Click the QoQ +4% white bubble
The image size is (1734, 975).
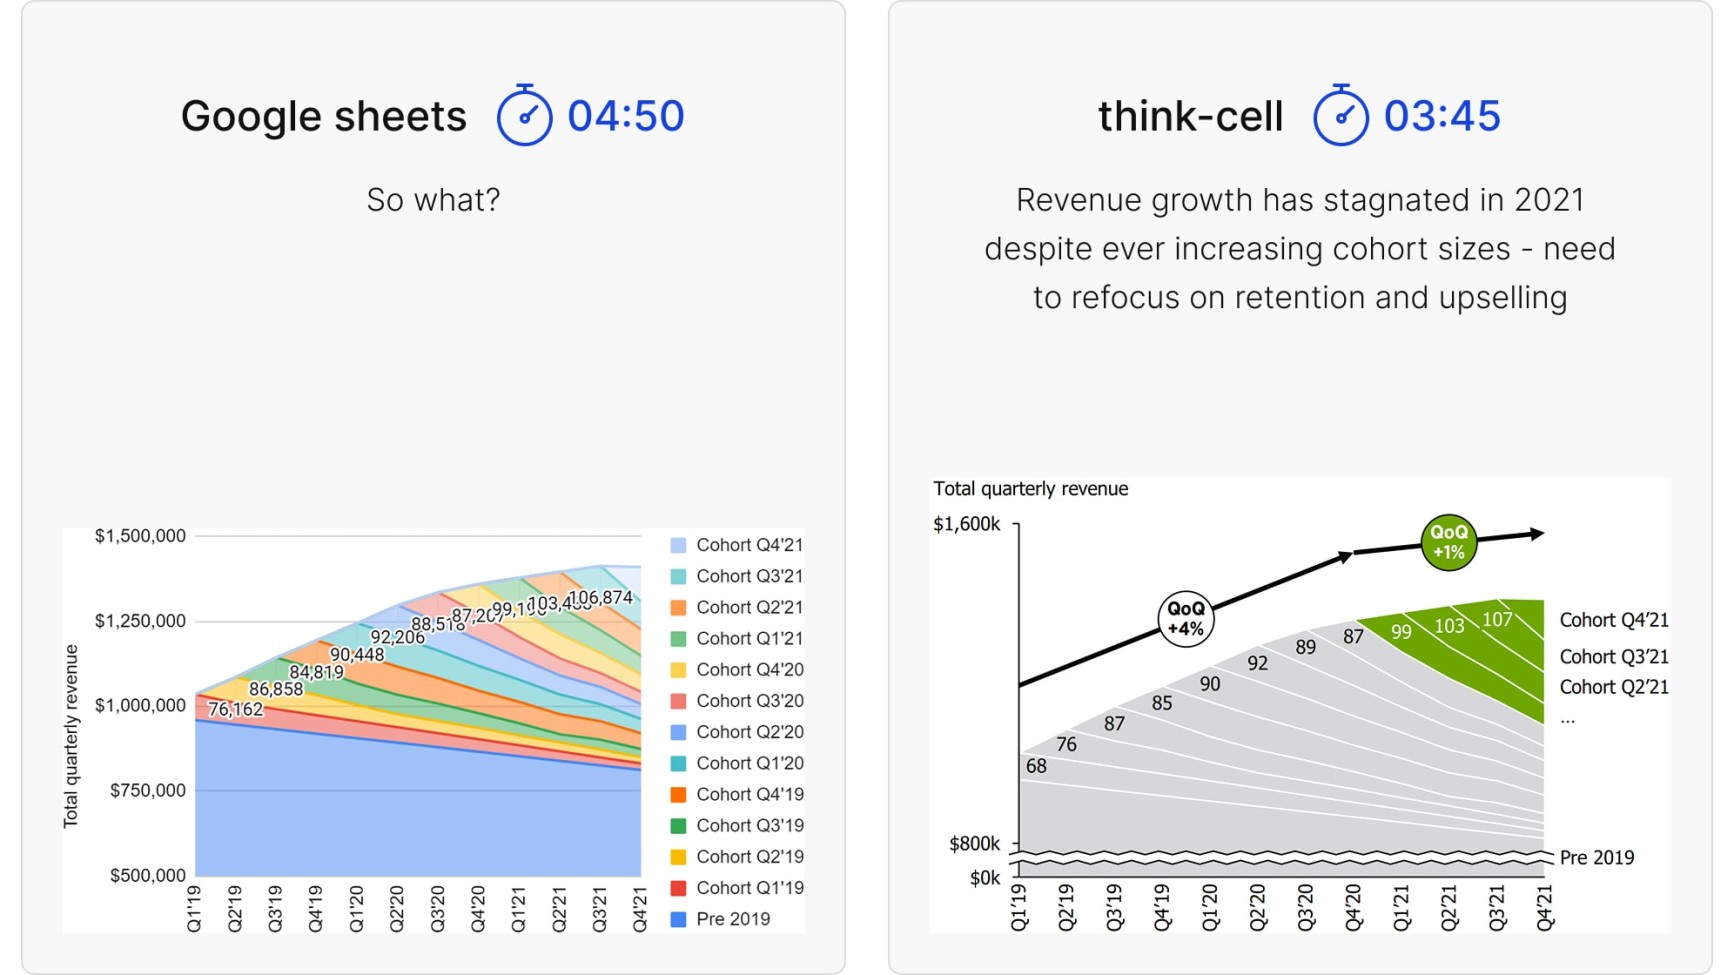click(1186, 619)
